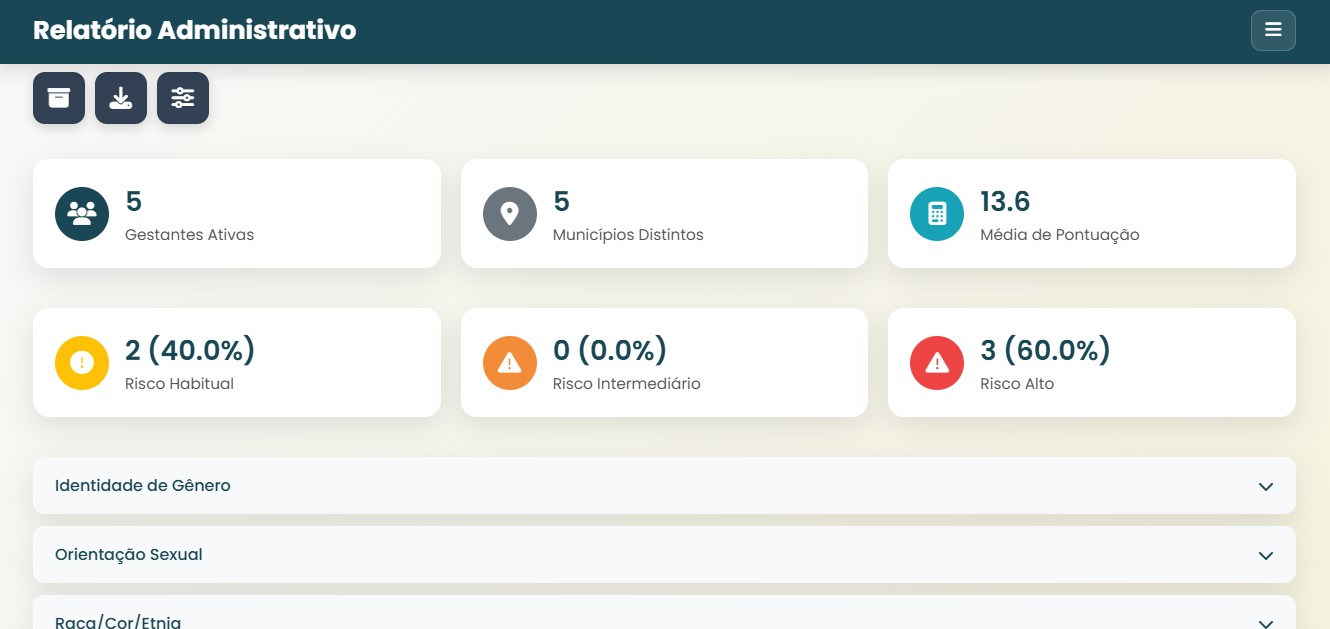1330x629 pixels.
Task: Click the red Risco Alto warning icon
Action: point(937,362)
